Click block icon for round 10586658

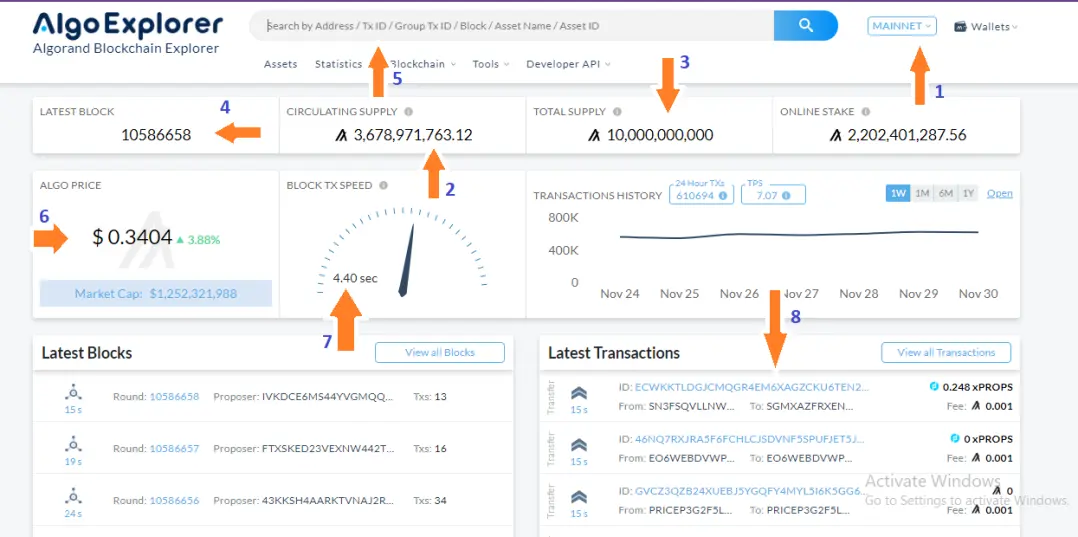[74, 393]
